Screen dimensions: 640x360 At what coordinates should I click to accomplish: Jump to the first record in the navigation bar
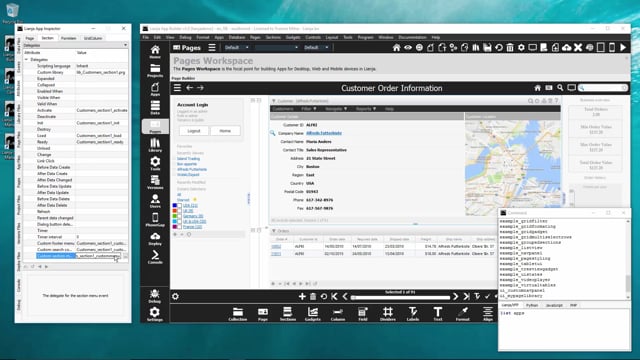[334, 297]
